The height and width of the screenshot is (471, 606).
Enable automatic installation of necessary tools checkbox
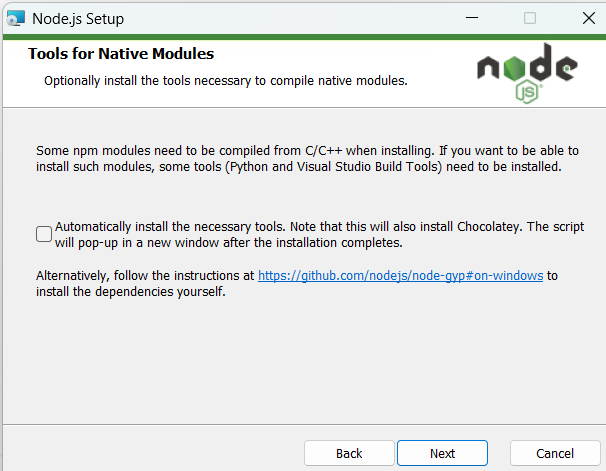click(x=44, y=234)
